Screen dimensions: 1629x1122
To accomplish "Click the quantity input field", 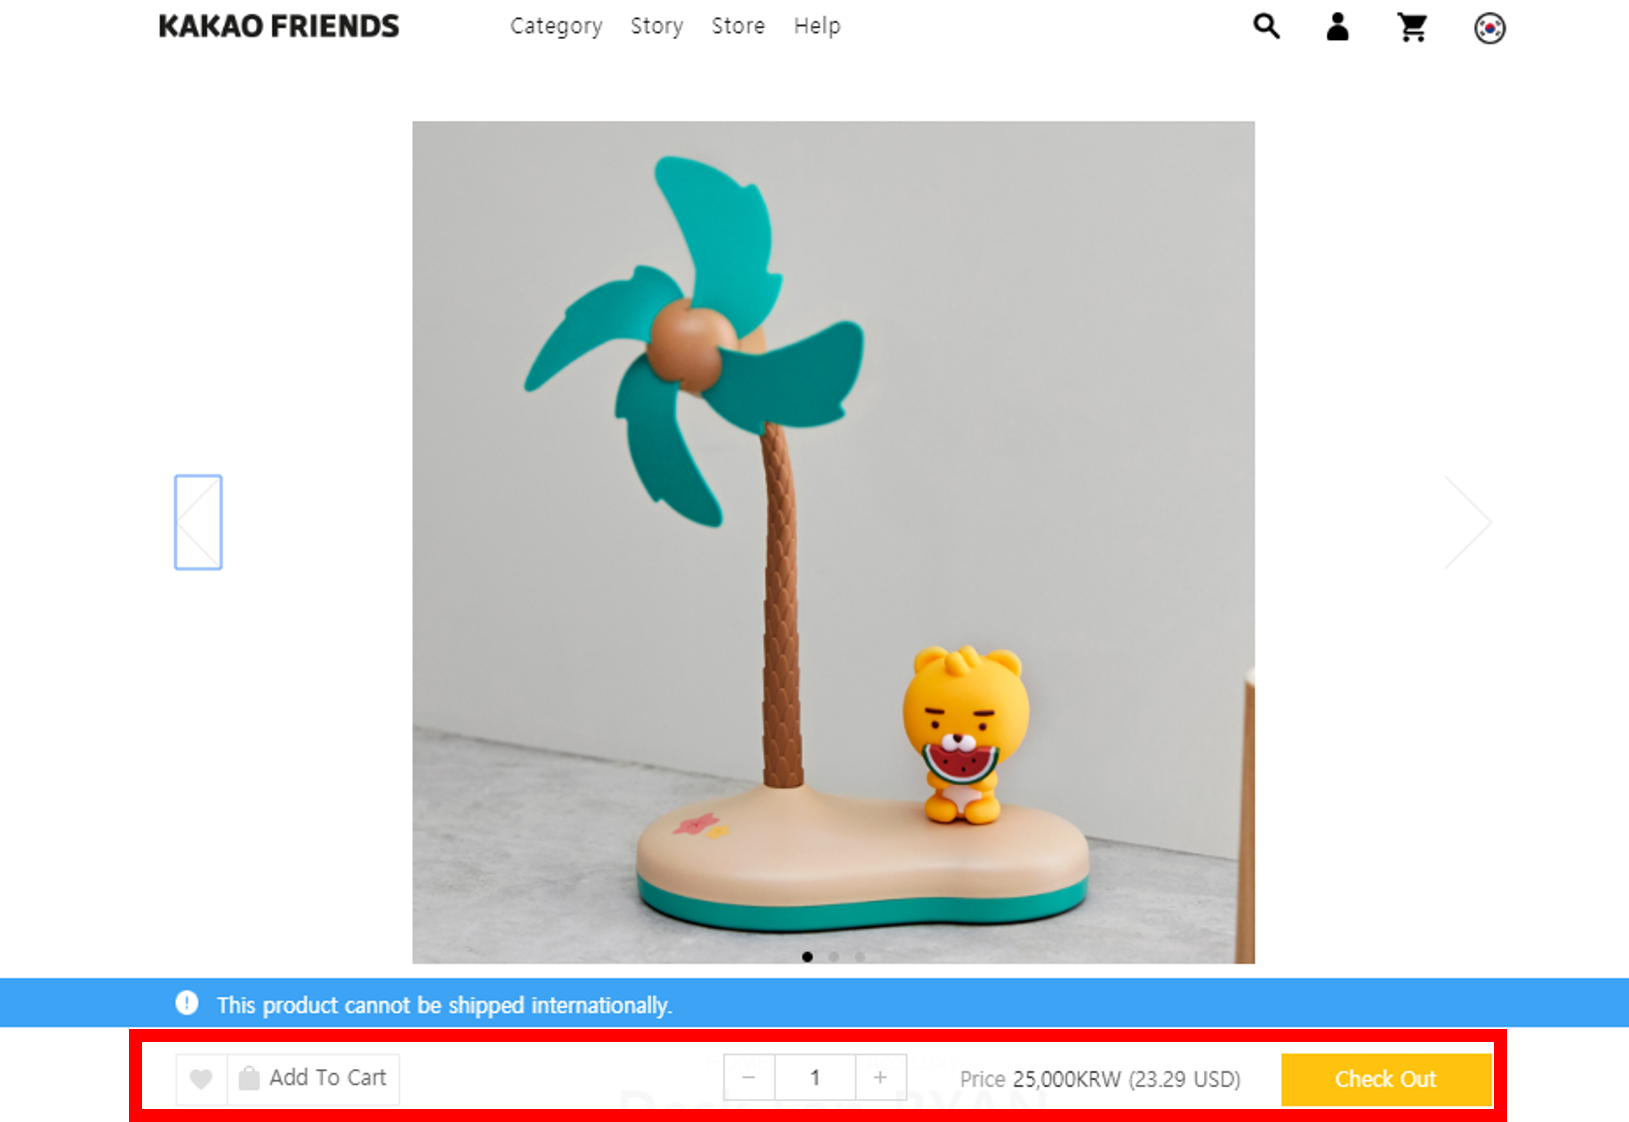I will (x=815, y=1078).
